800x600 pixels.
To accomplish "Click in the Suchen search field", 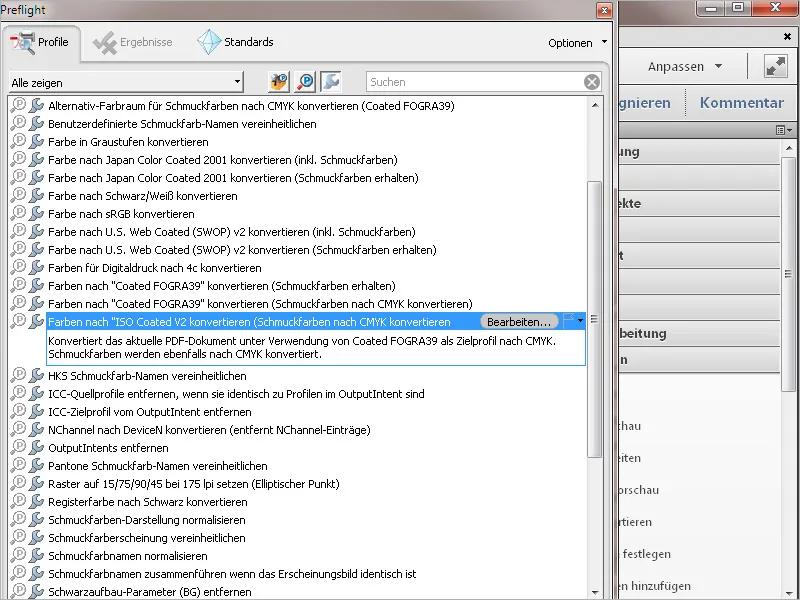I will point(476,82).
